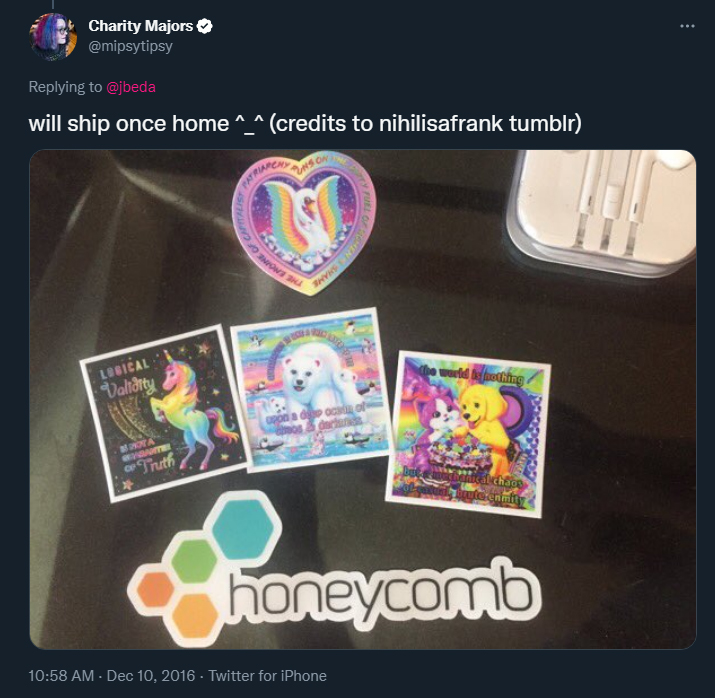Click the heart-shaped swan sticker in photo
The image size is (715, 698).
click(x=304, y=222)
